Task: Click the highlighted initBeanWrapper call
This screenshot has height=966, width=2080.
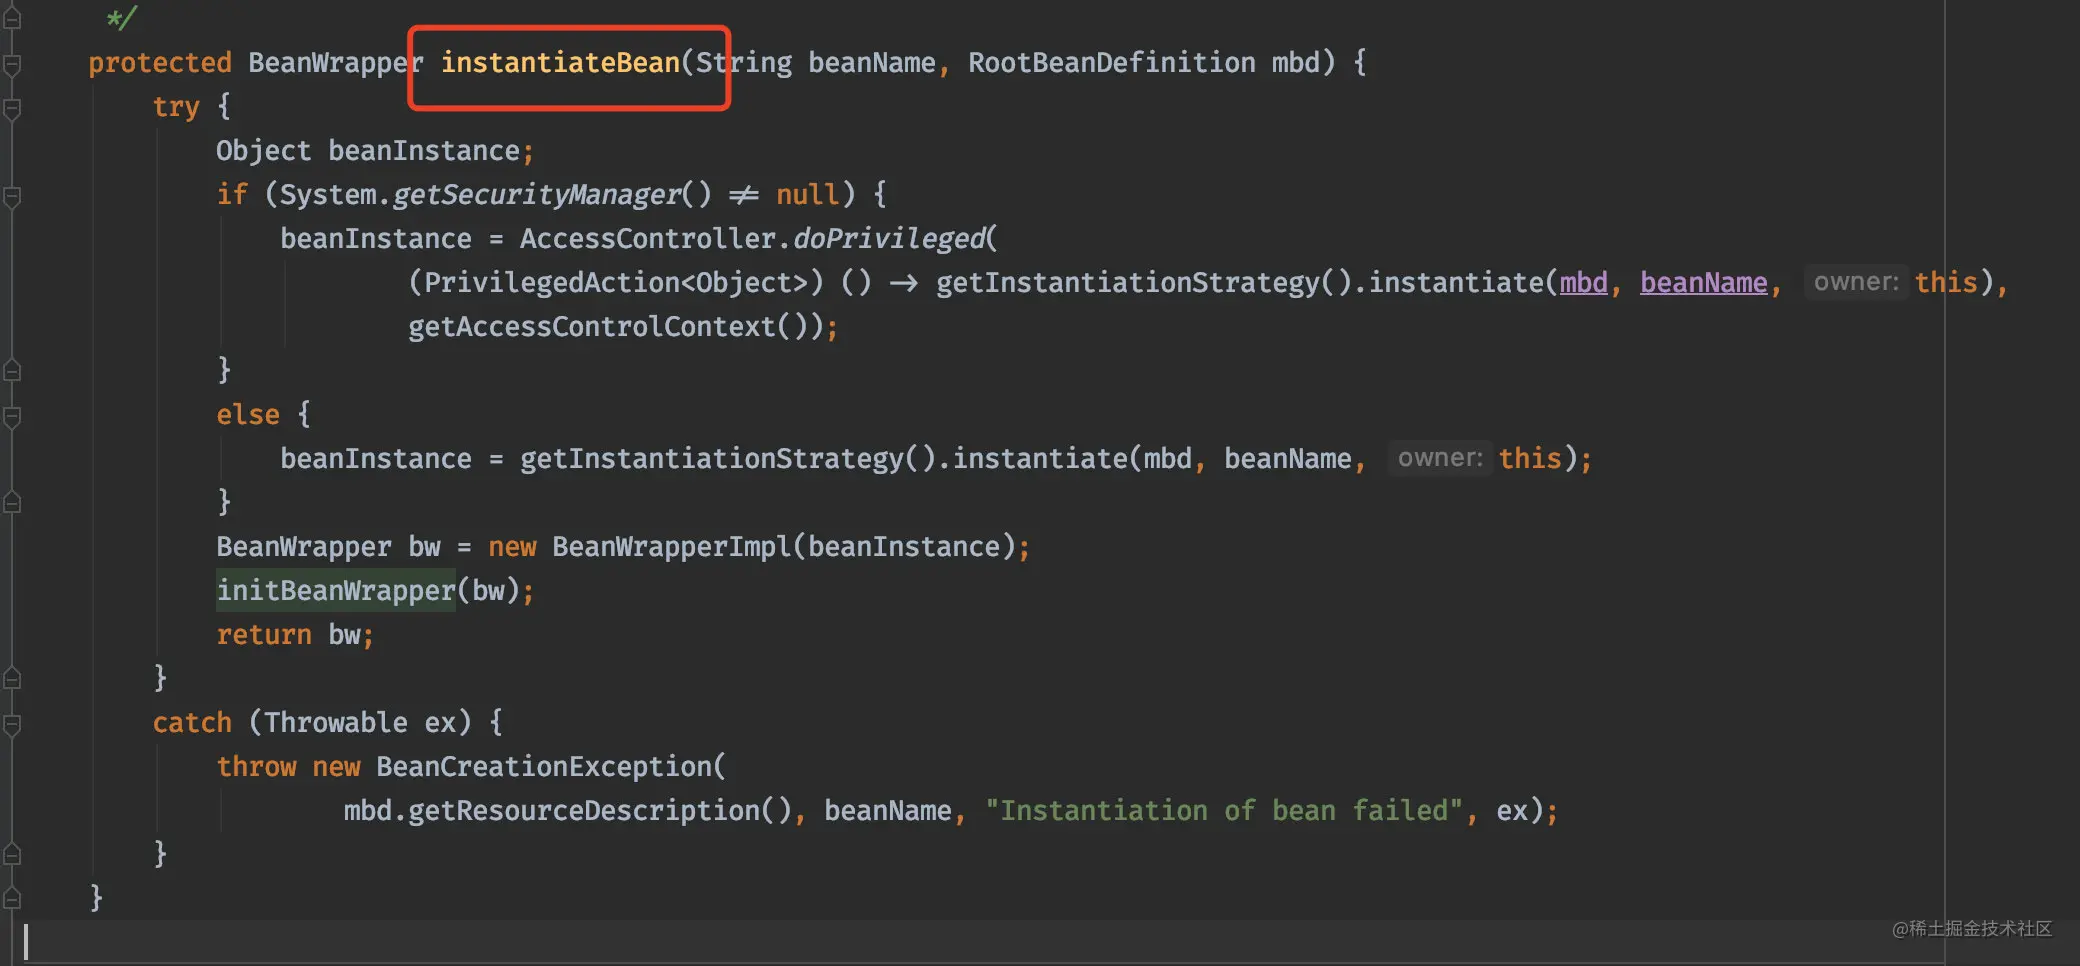Action: click(336, 590)
